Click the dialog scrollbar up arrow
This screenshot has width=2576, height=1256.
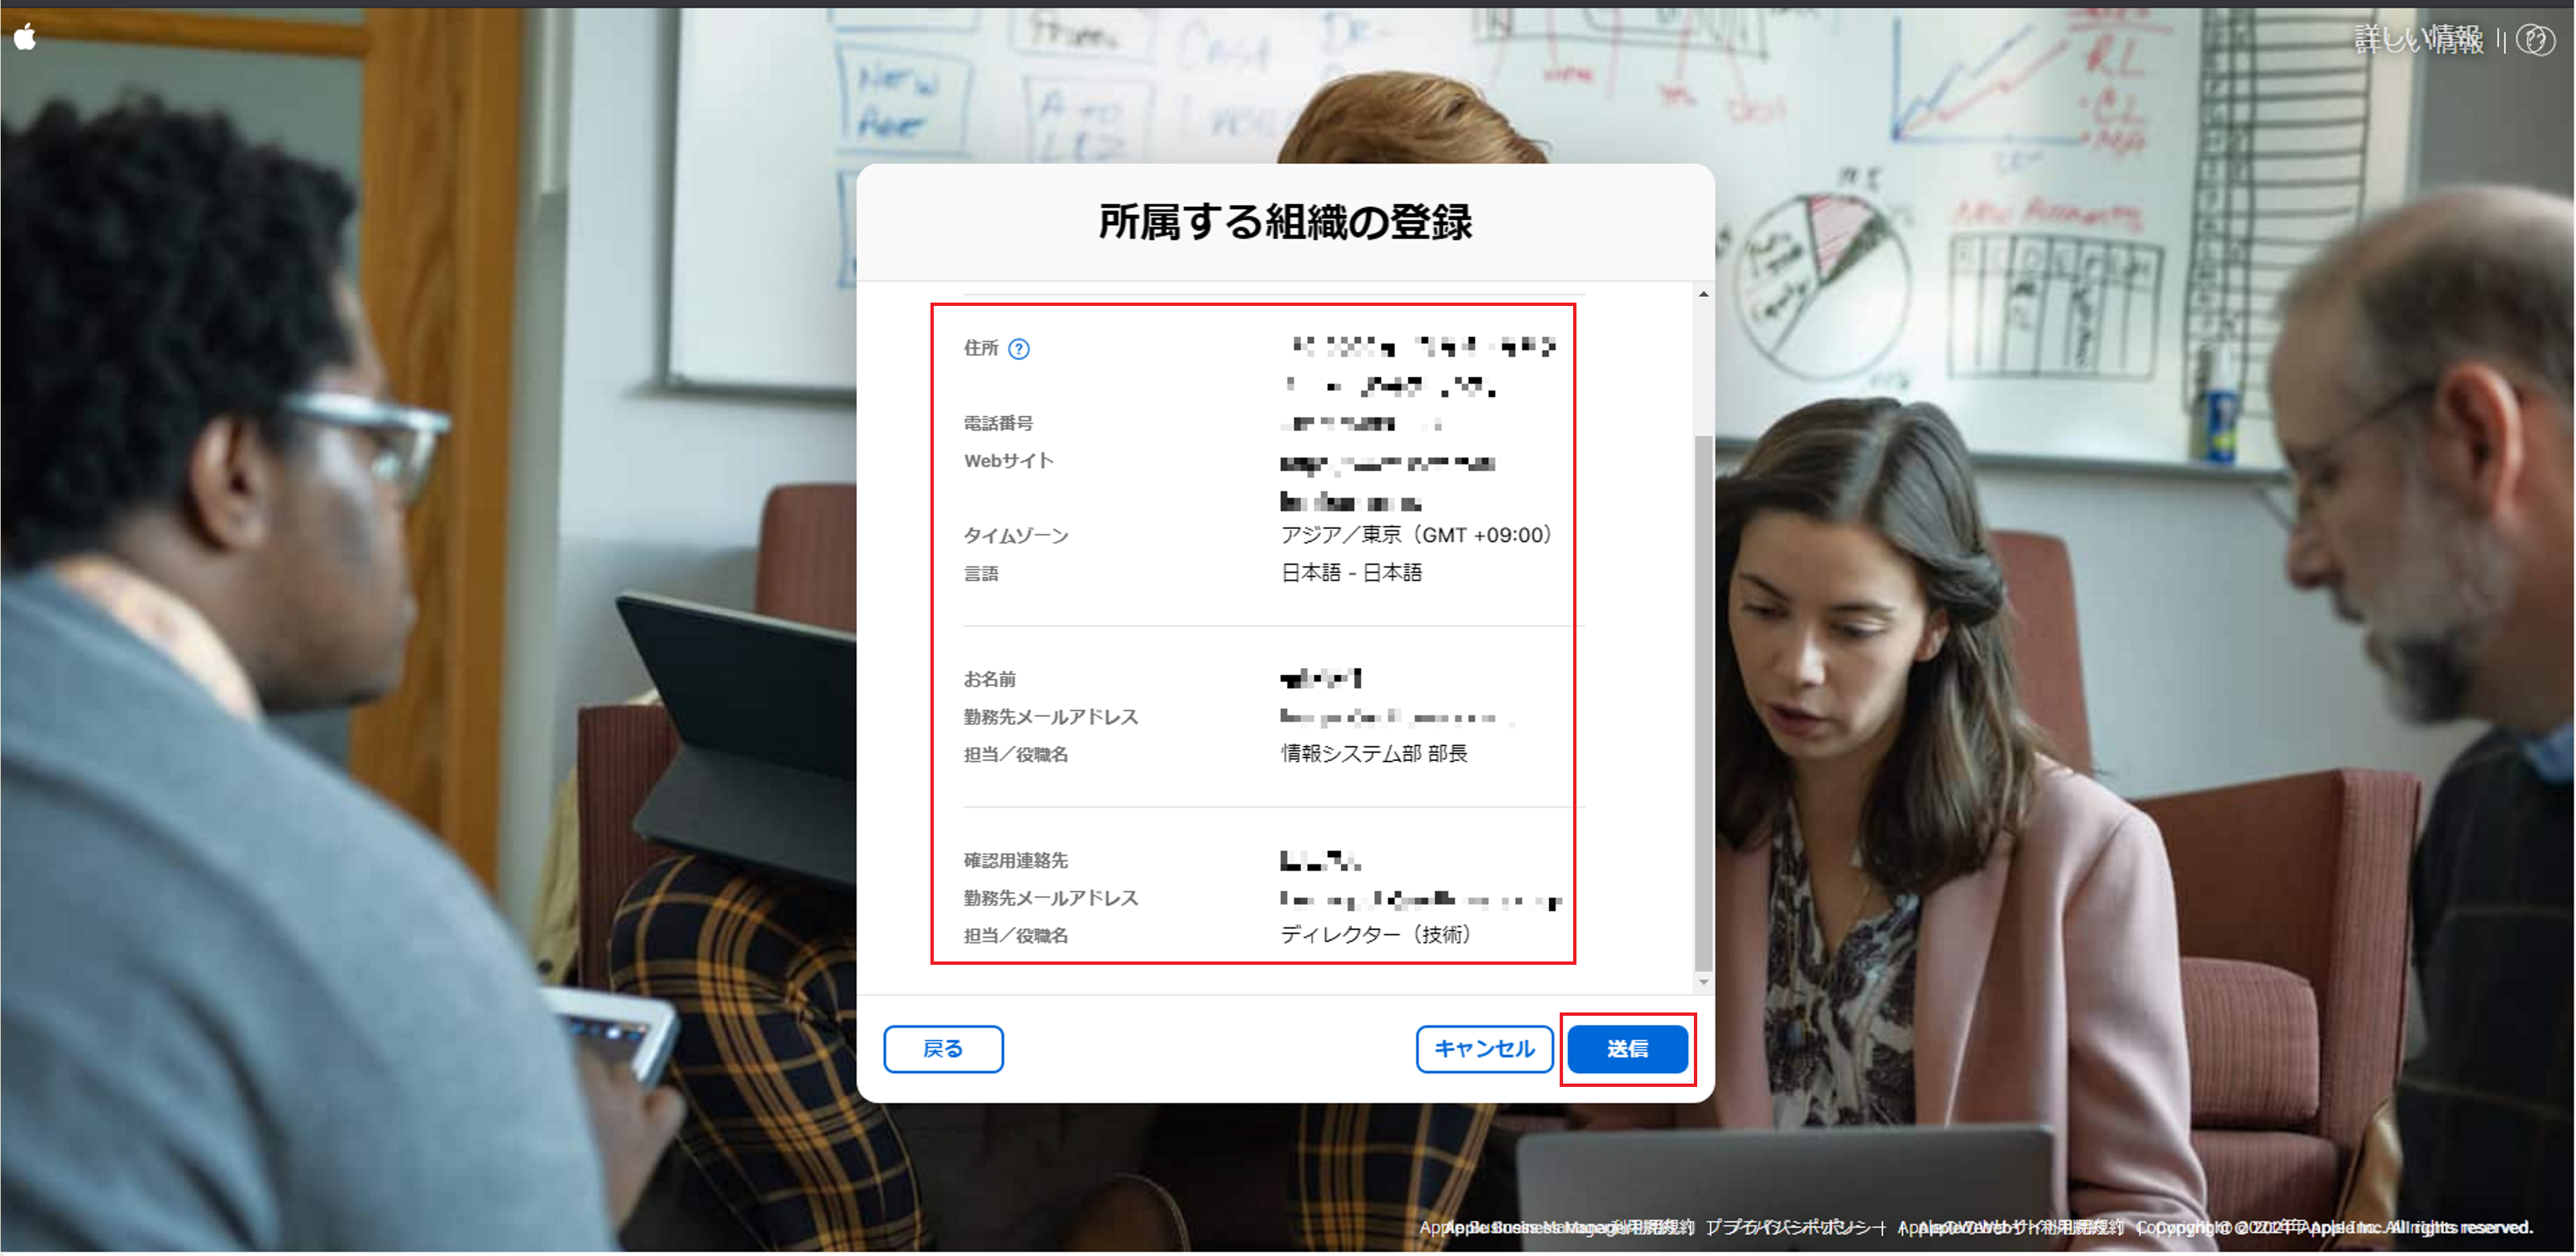(x=1703, y=294)
